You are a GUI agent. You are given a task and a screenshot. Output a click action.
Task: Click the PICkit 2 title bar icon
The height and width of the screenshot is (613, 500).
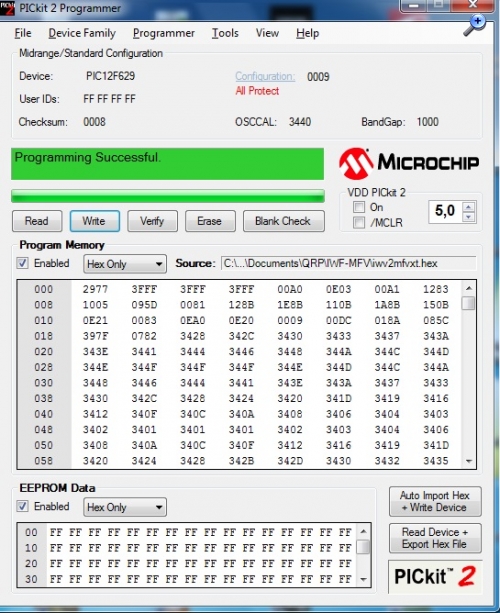point(6,8)
